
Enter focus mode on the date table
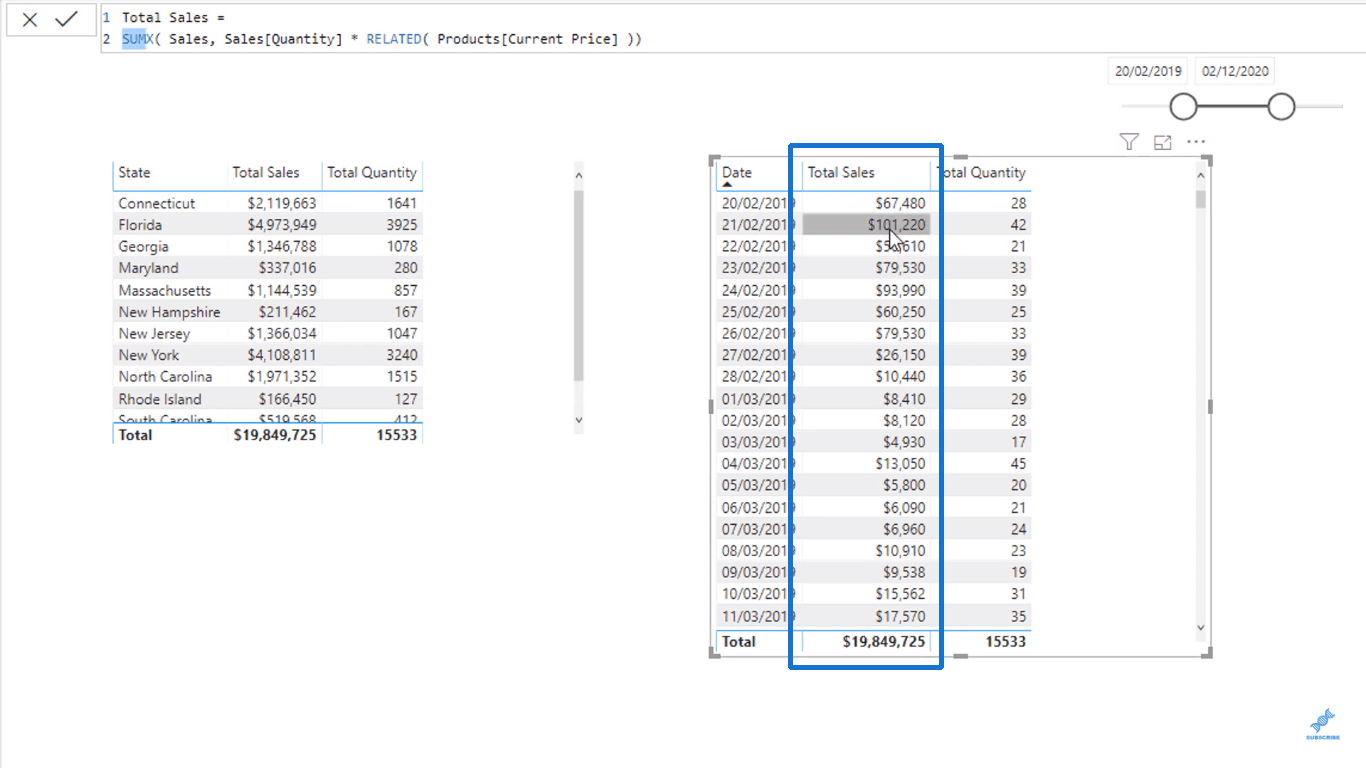tap(1162, 142)
